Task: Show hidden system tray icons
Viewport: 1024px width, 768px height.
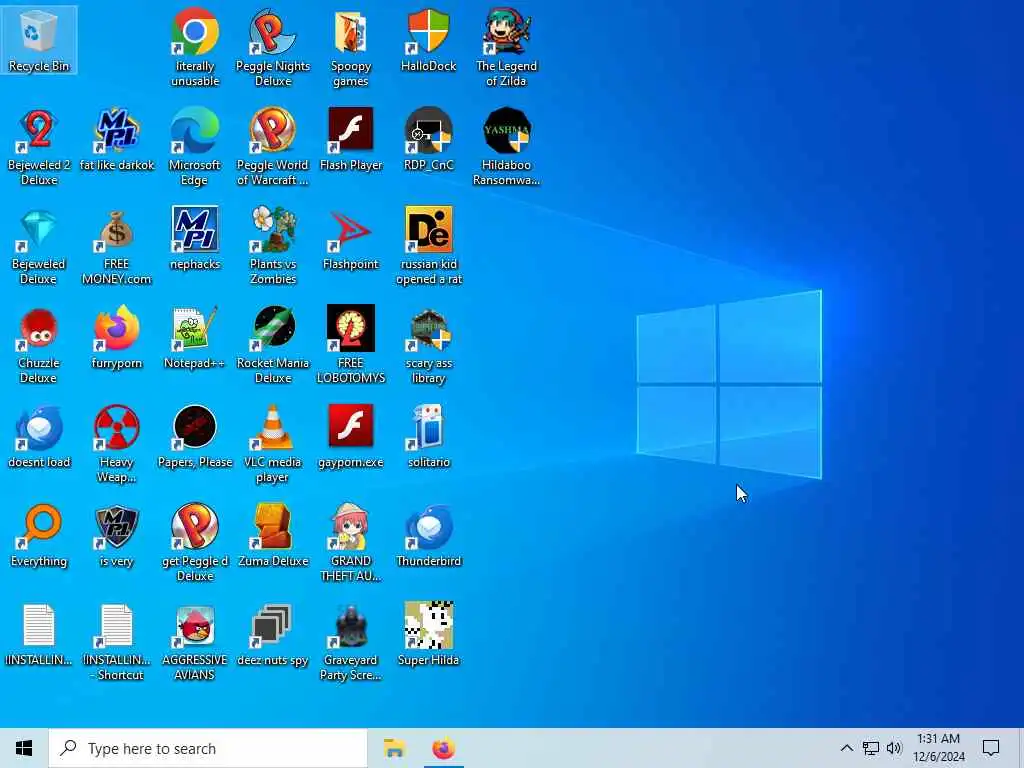Action: click(x=846, y=748)
